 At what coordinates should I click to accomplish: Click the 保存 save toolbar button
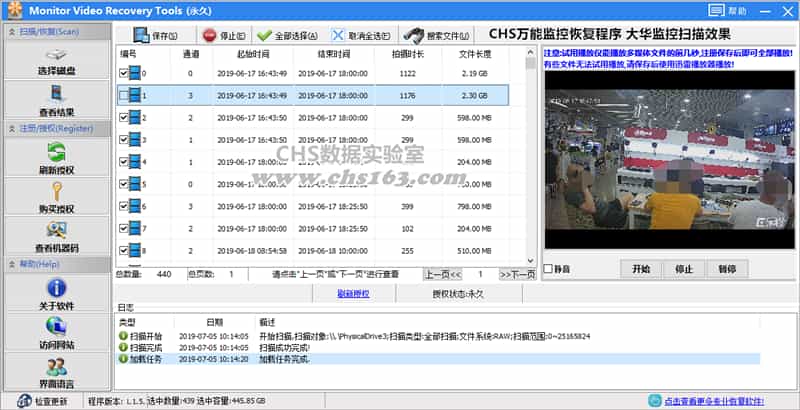click(156, 36)
